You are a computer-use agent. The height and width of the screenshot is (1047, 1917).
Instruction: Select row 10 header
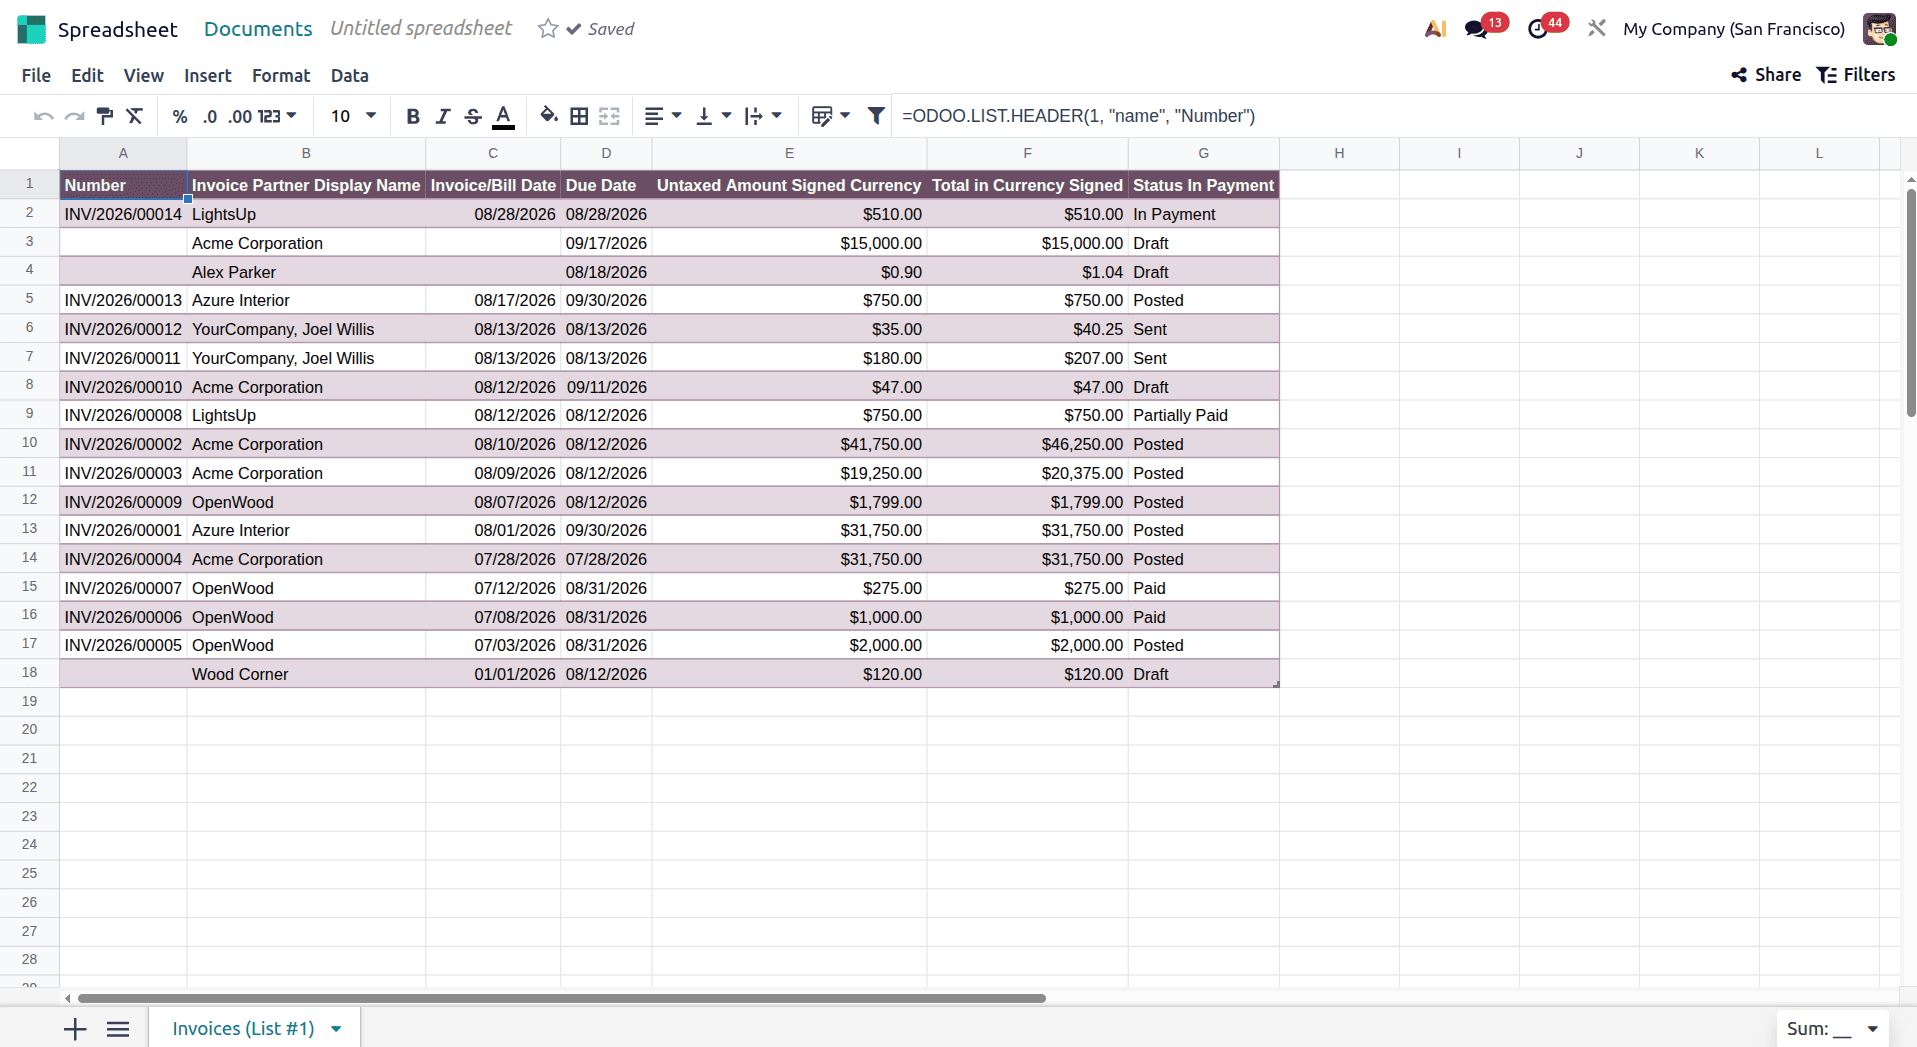tap(29, 443)
